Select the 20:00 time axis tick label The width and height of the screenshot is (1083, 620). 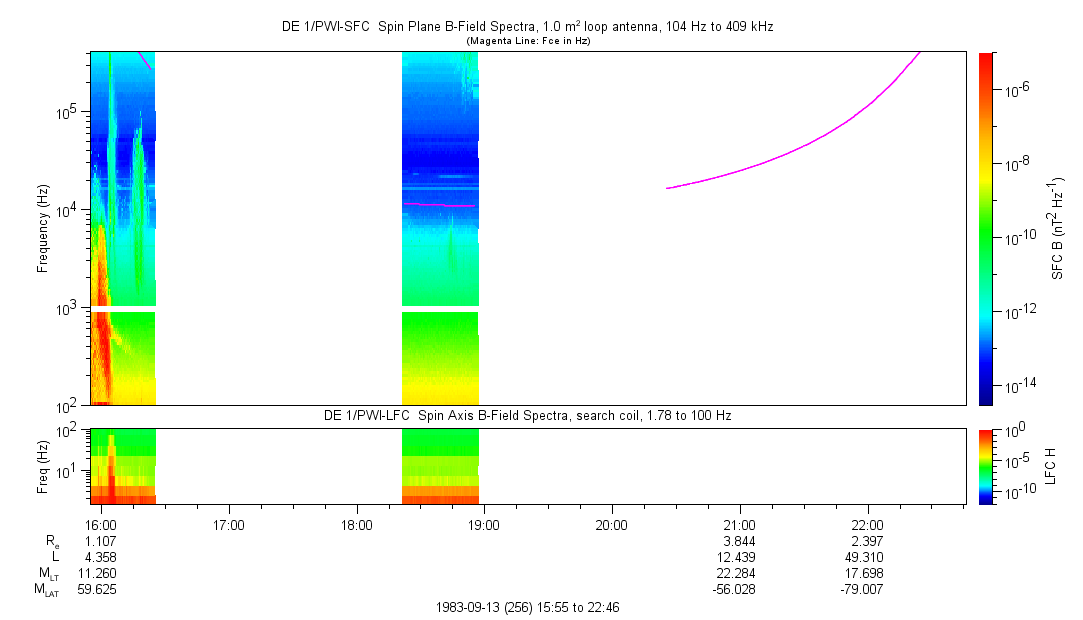coord(611,524)
